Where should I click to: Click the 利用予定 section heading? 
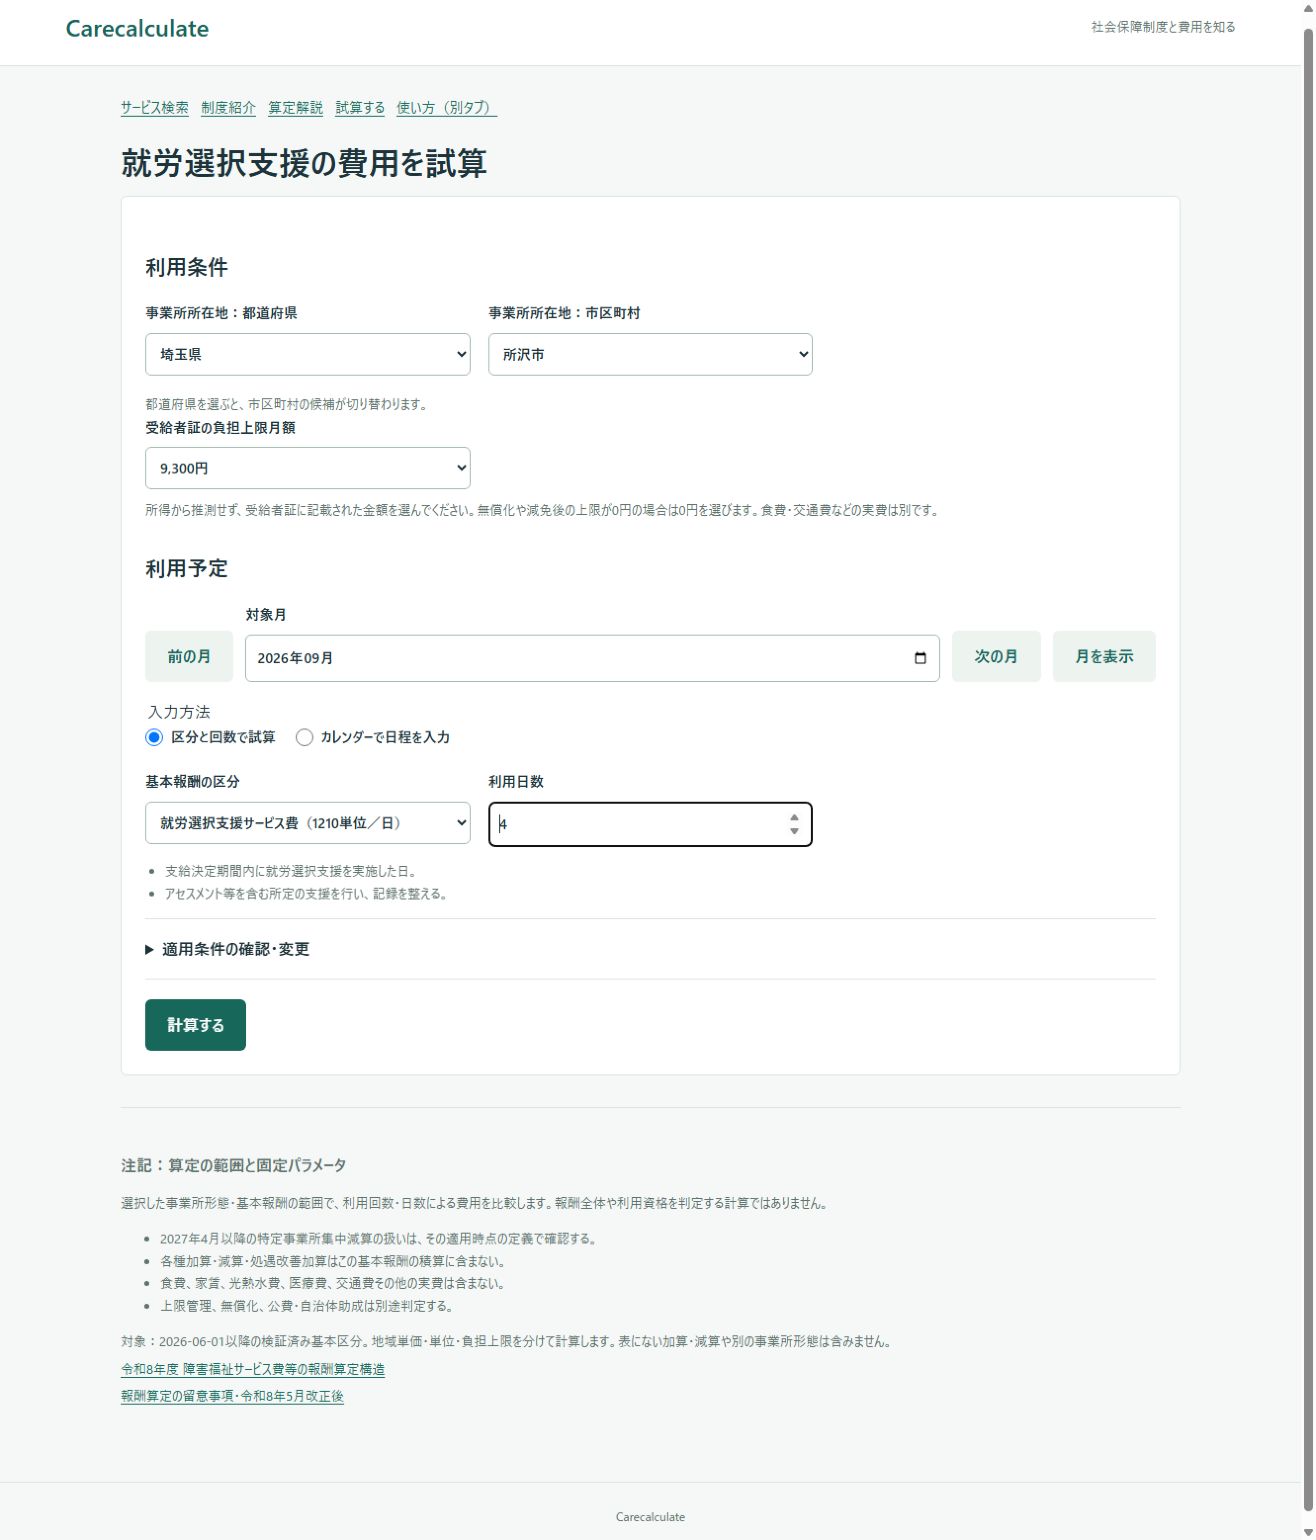click(187, 568)
